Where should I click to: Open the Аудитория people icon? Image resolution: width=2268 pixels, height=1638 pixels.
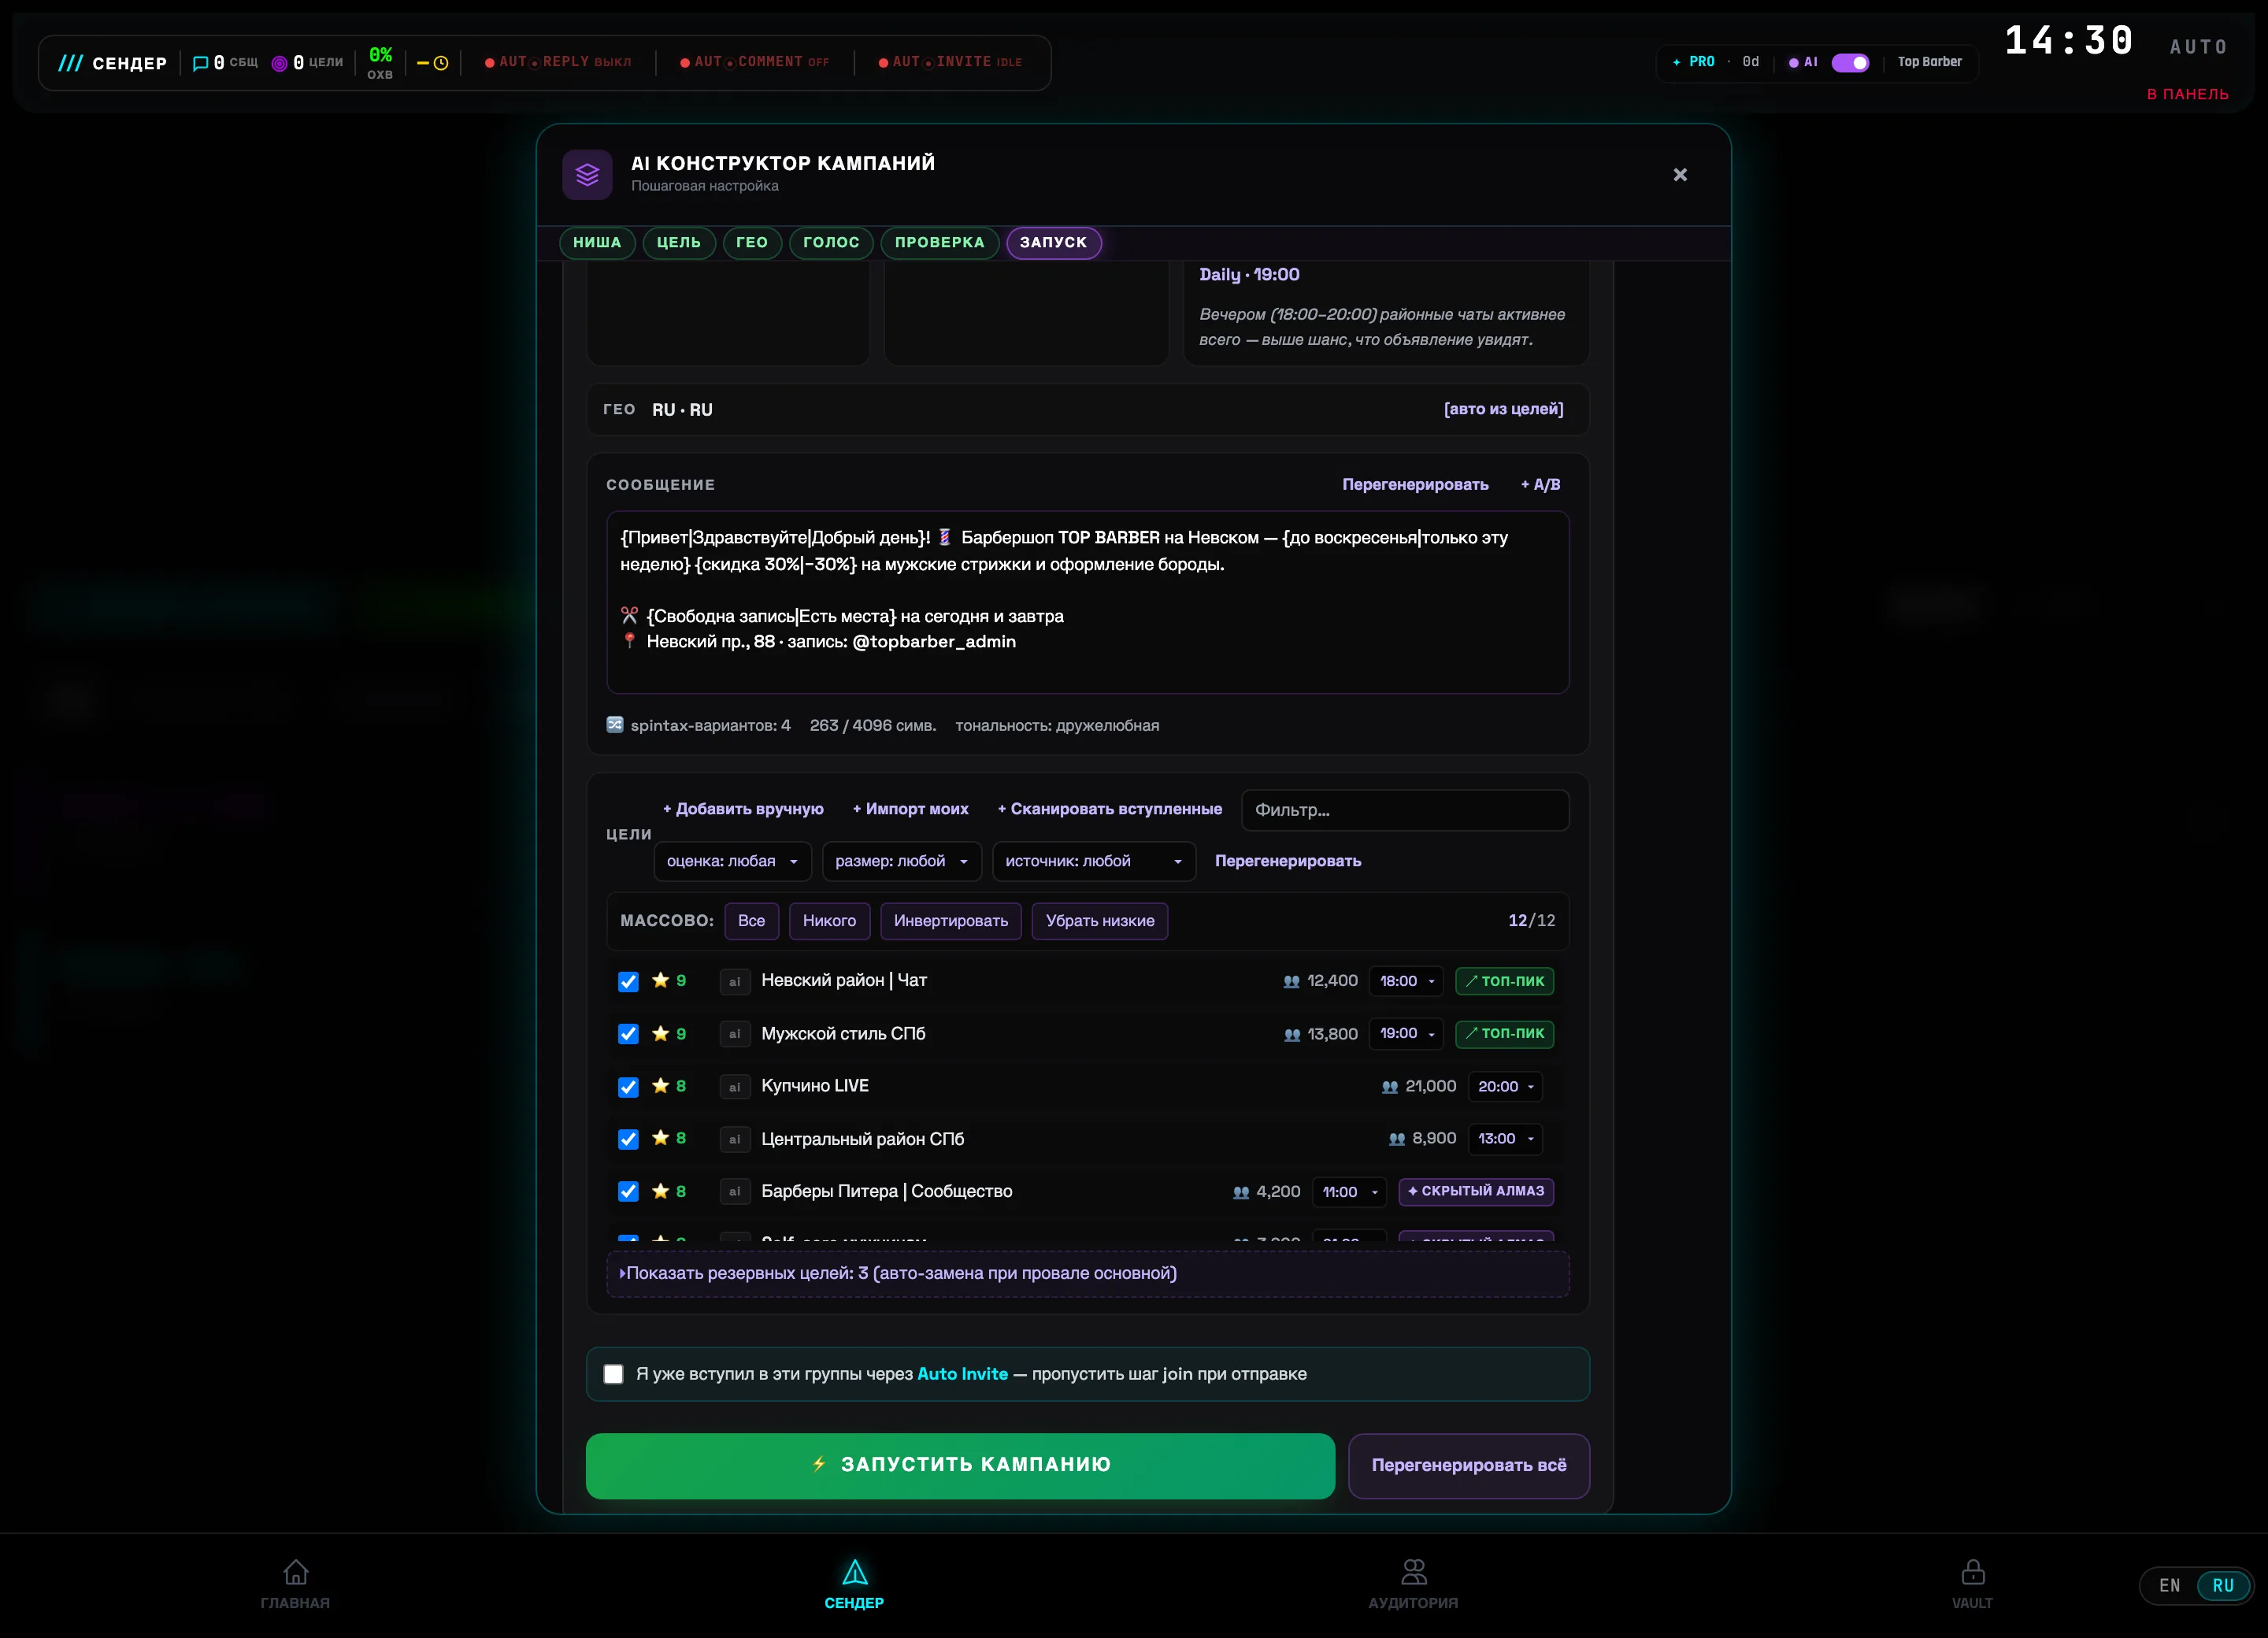tap(1413, 1572)
